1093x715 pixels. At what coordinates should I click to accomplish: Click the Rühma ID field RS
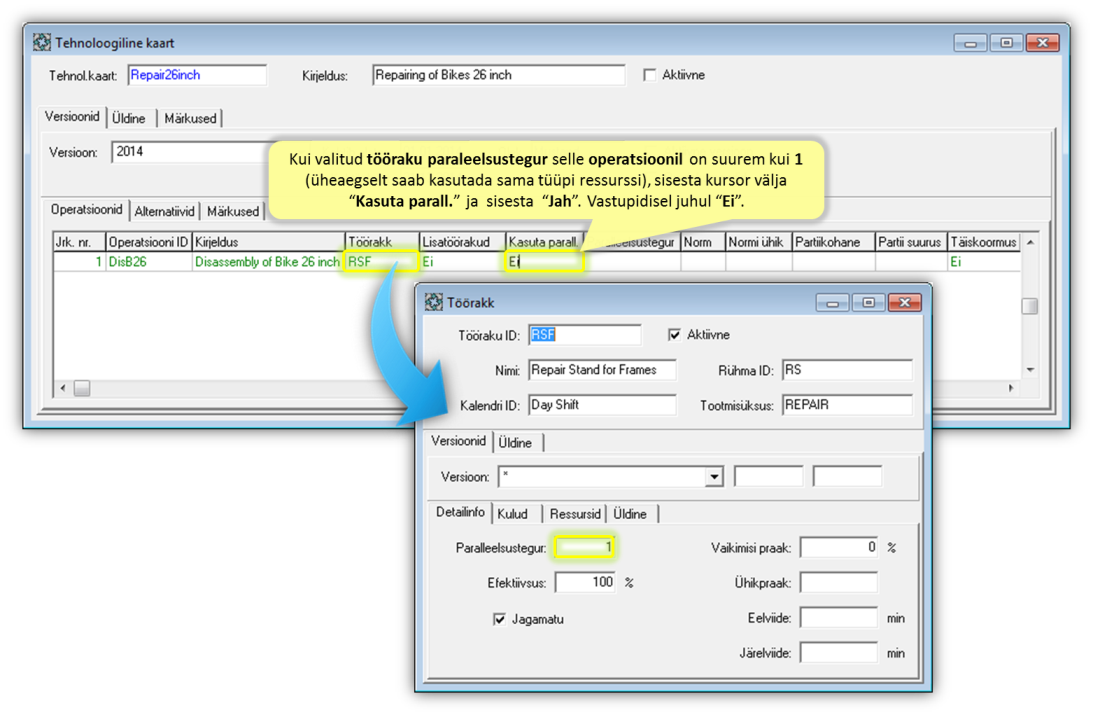pyautogui.click(x=847, y=370)
